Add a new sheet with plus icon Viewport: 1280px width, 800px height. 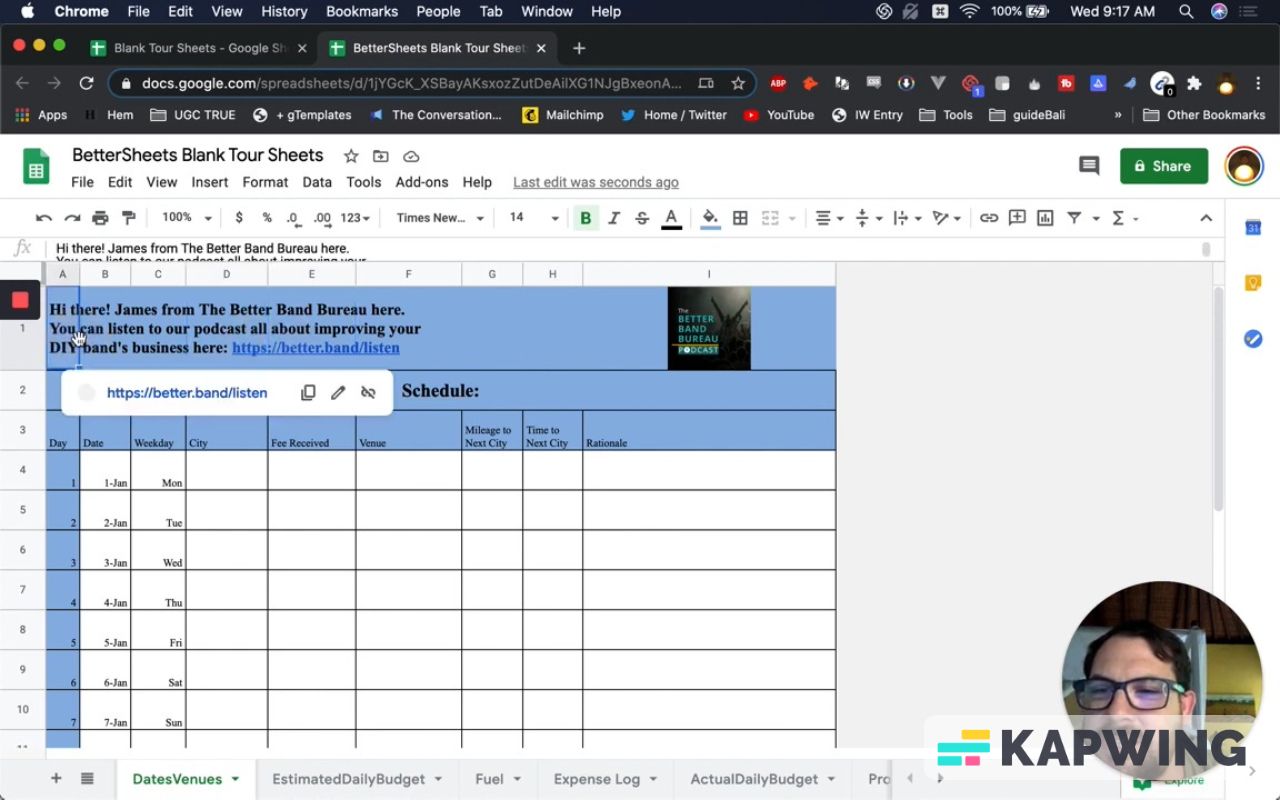[56, 779]
